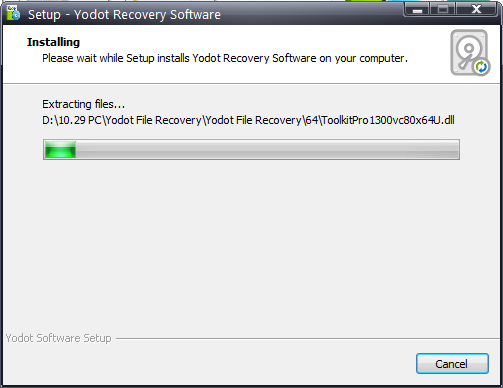This screenshot has height=388, width=503.
Task: Close the setup window with X
Action: click(x=477, y=9)
